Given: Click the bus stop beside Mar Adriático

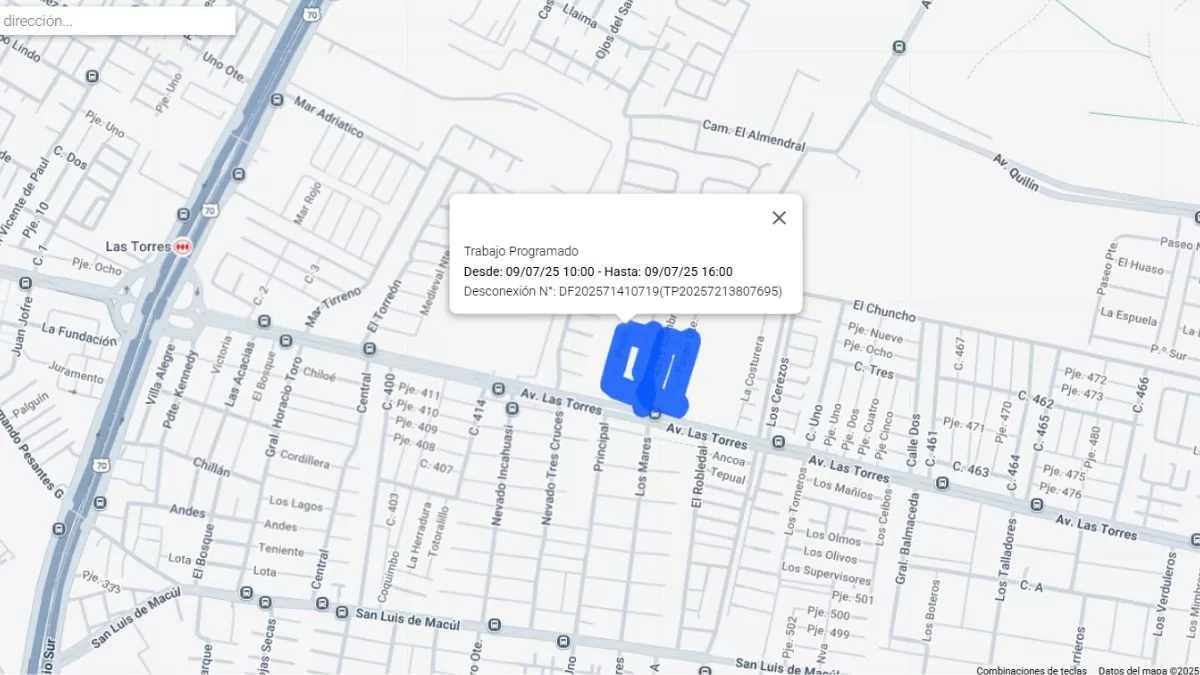Looking at the screenshot, I should point(277,101).
